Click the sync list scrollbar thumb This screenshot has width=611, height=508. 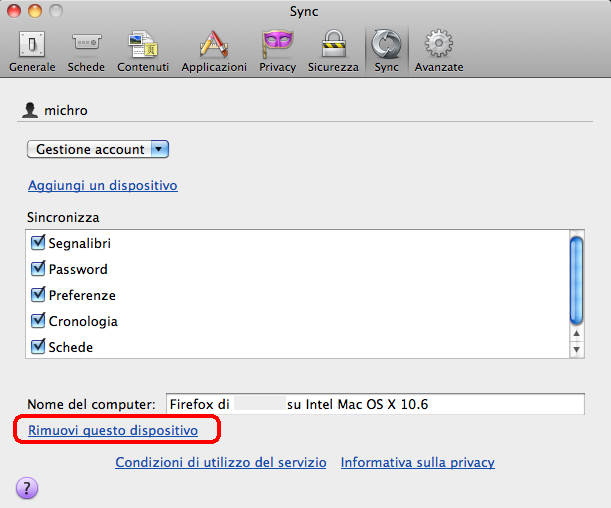576,280
